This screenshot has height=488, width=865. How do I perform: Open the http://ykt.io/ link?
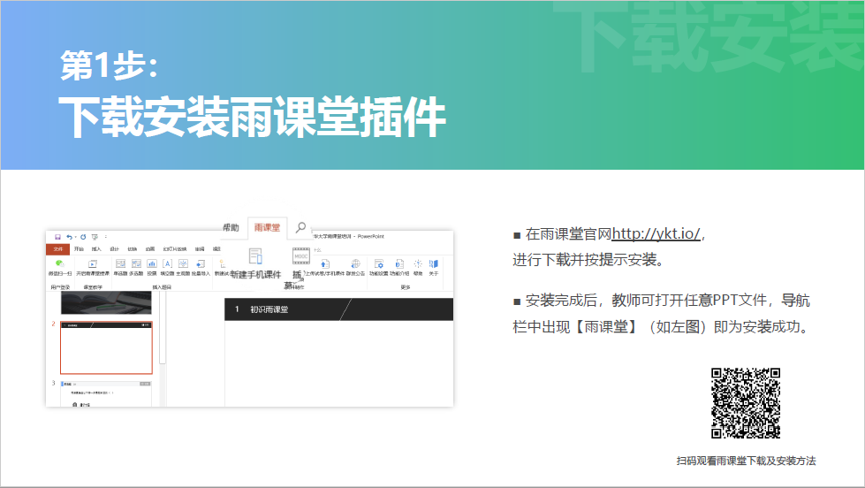click(x=656, y=234)
